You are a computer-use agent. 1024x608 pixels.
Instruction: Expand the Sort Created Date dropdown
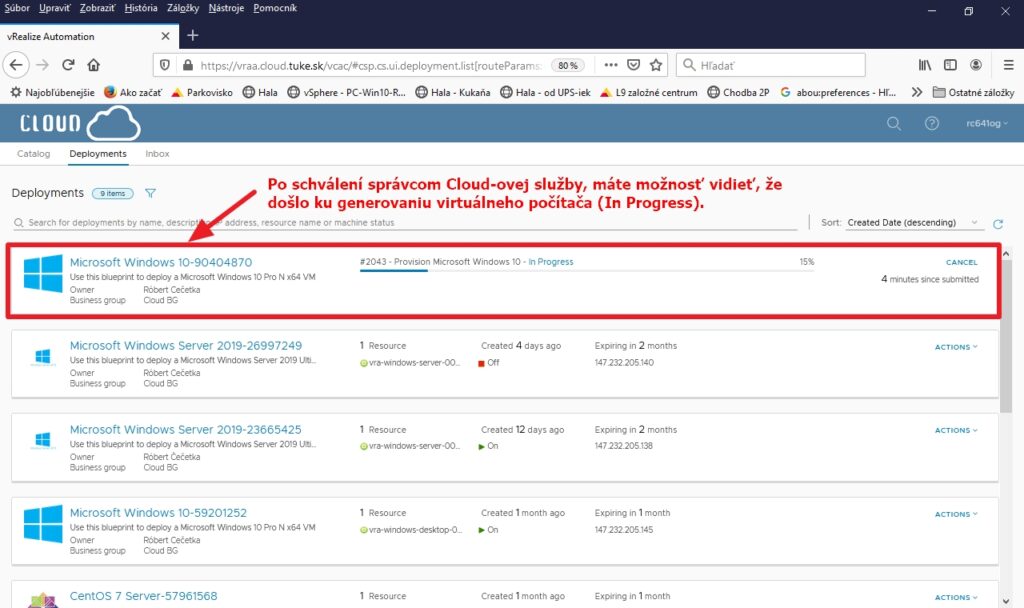[x=914, y=223]
